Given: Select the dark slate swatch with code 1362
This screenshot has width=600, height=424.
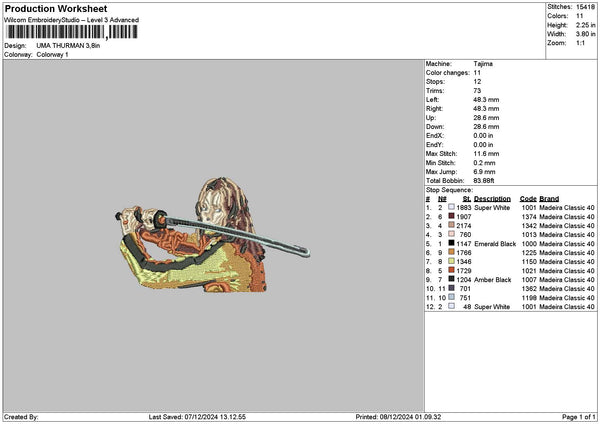Looking at the screenshot, I should click(452, 288).
